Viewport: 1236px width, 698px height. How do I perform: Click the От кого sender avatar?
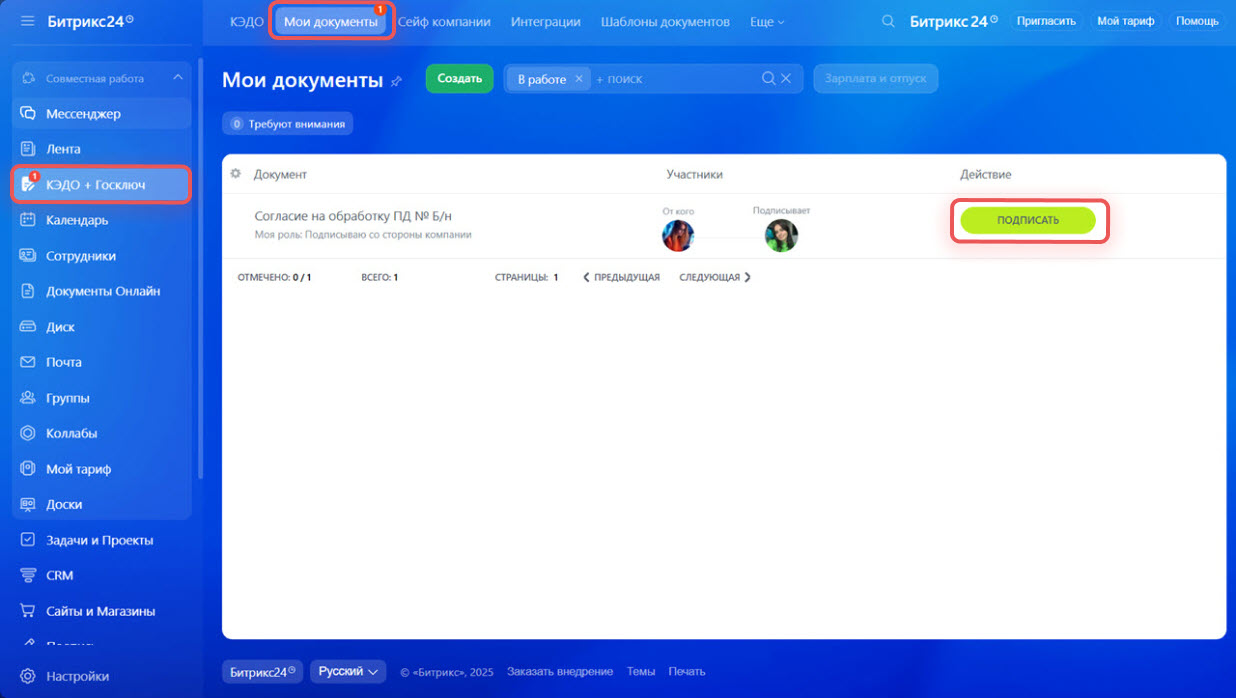678,236
